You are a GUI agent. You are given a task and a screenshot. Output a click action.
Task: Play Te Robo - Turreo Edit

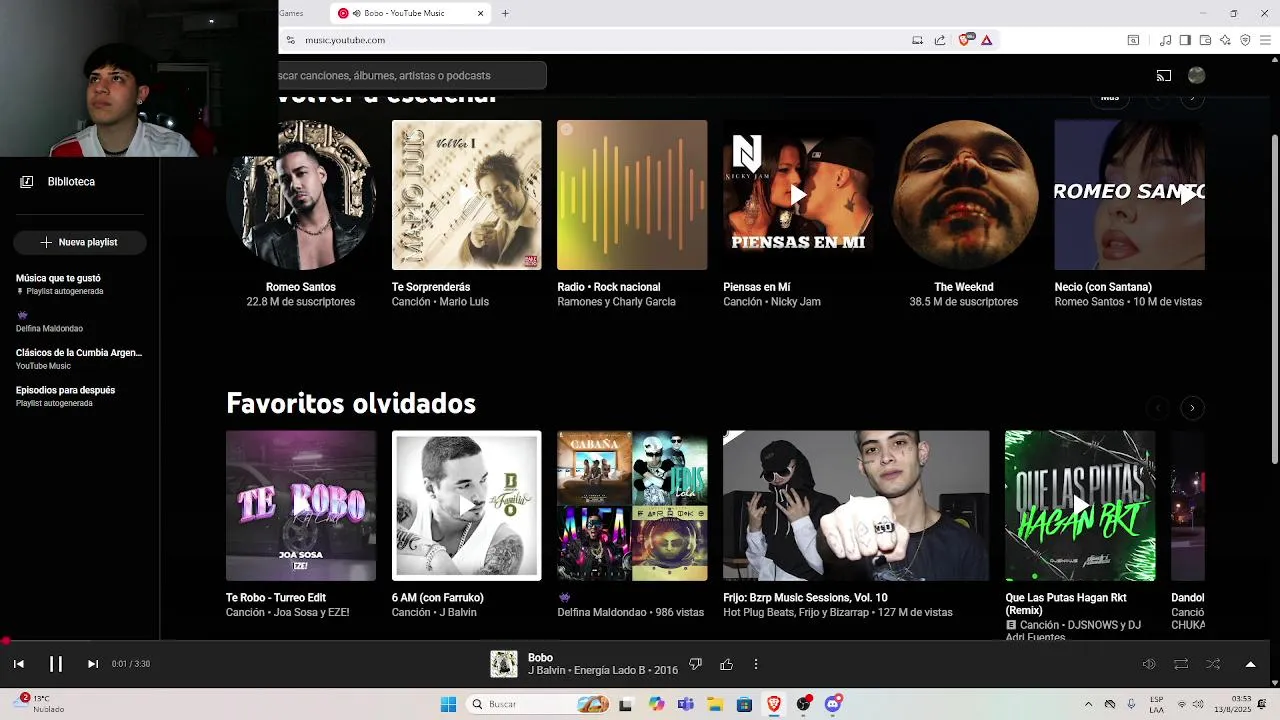coord(301,506)
